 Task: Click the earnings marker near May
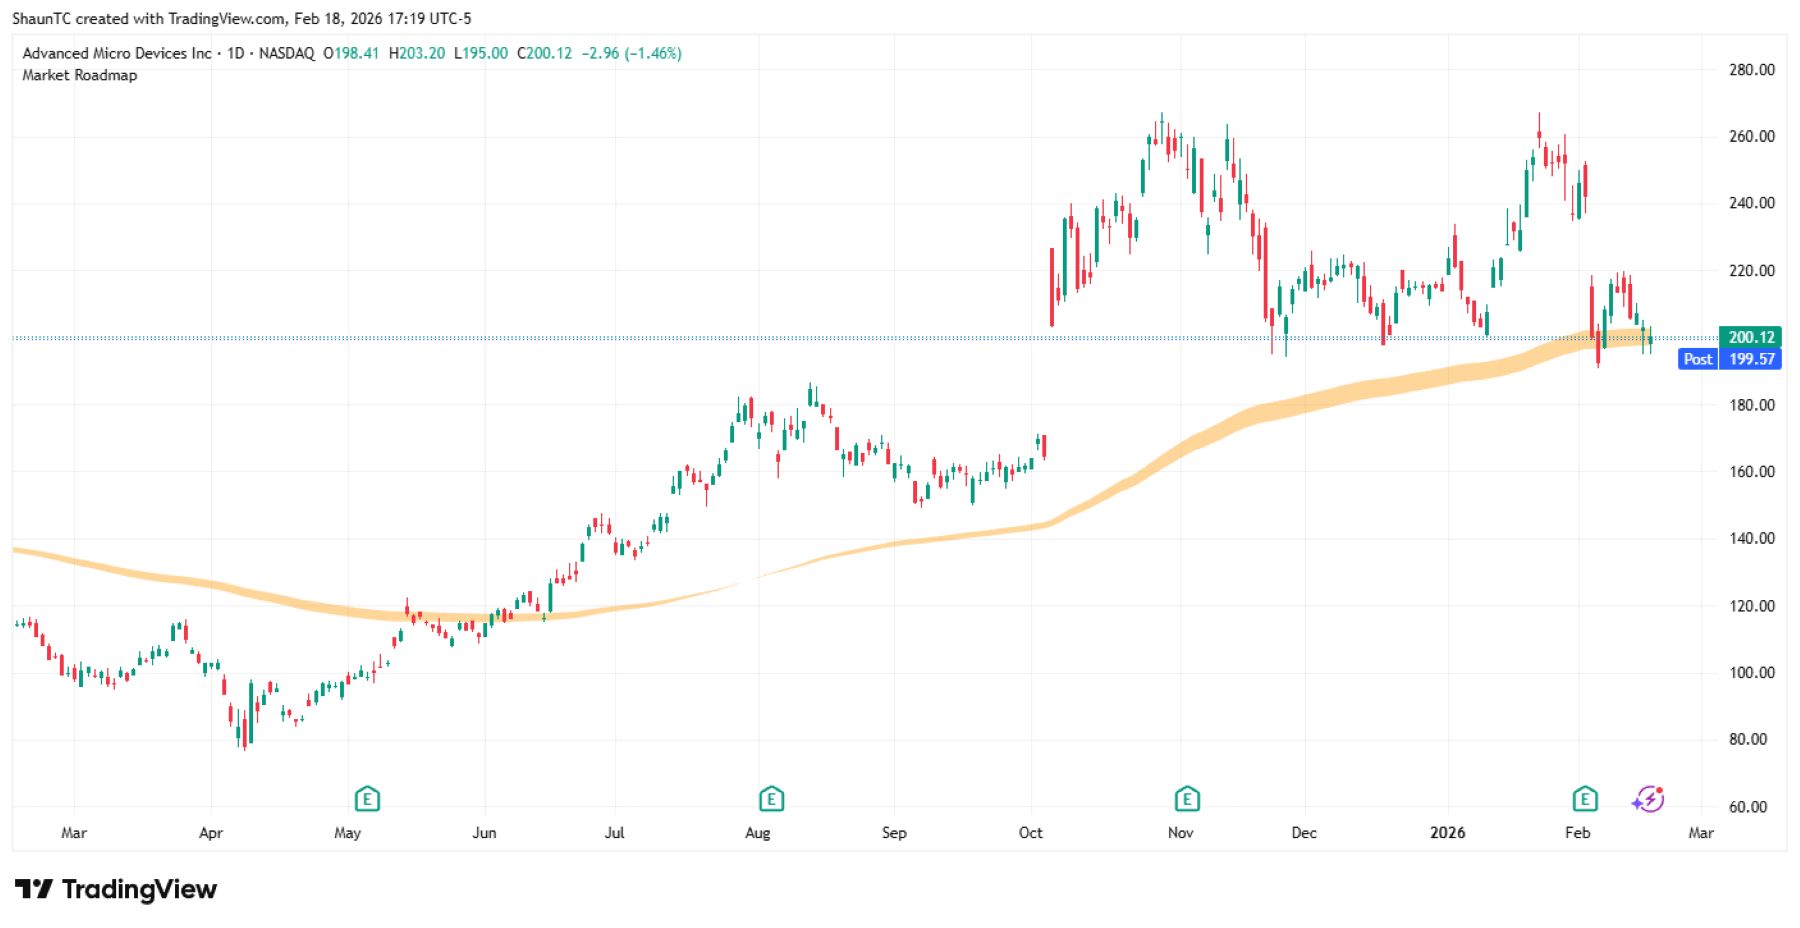[x=367, y=799]
